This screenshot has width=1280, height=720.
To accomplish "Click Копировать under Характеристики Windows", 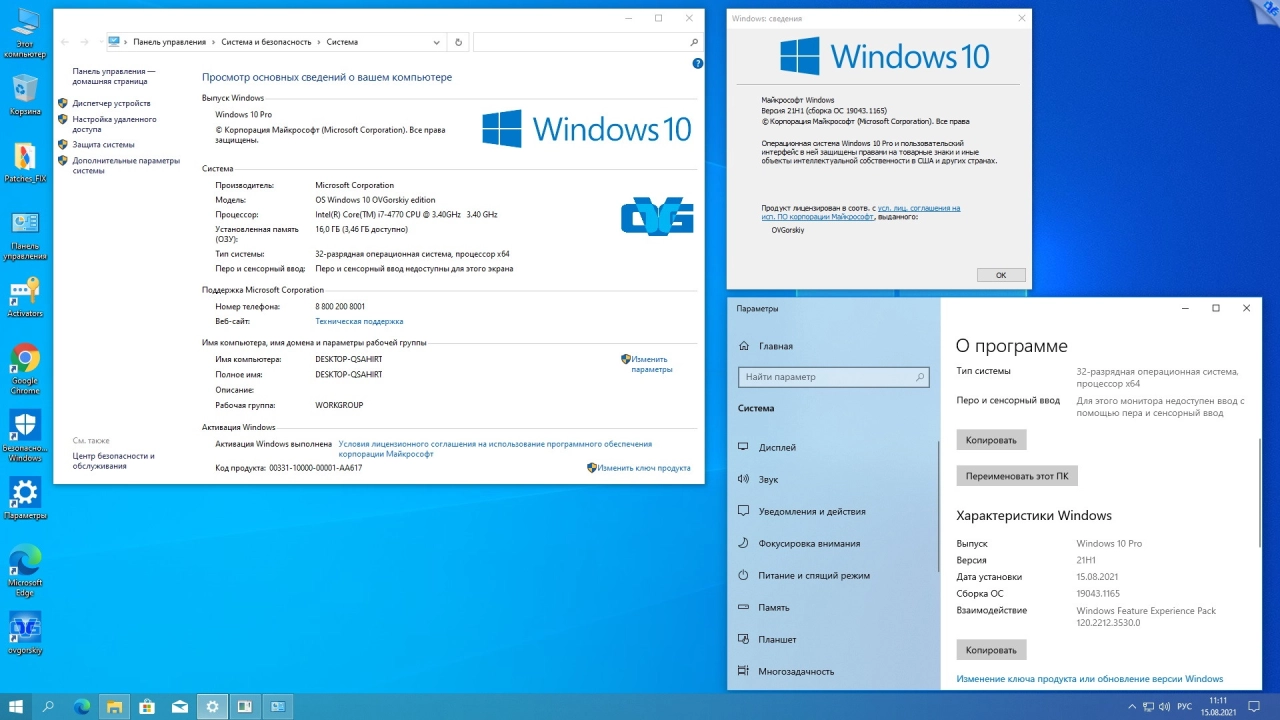I will tap(991, 650).
